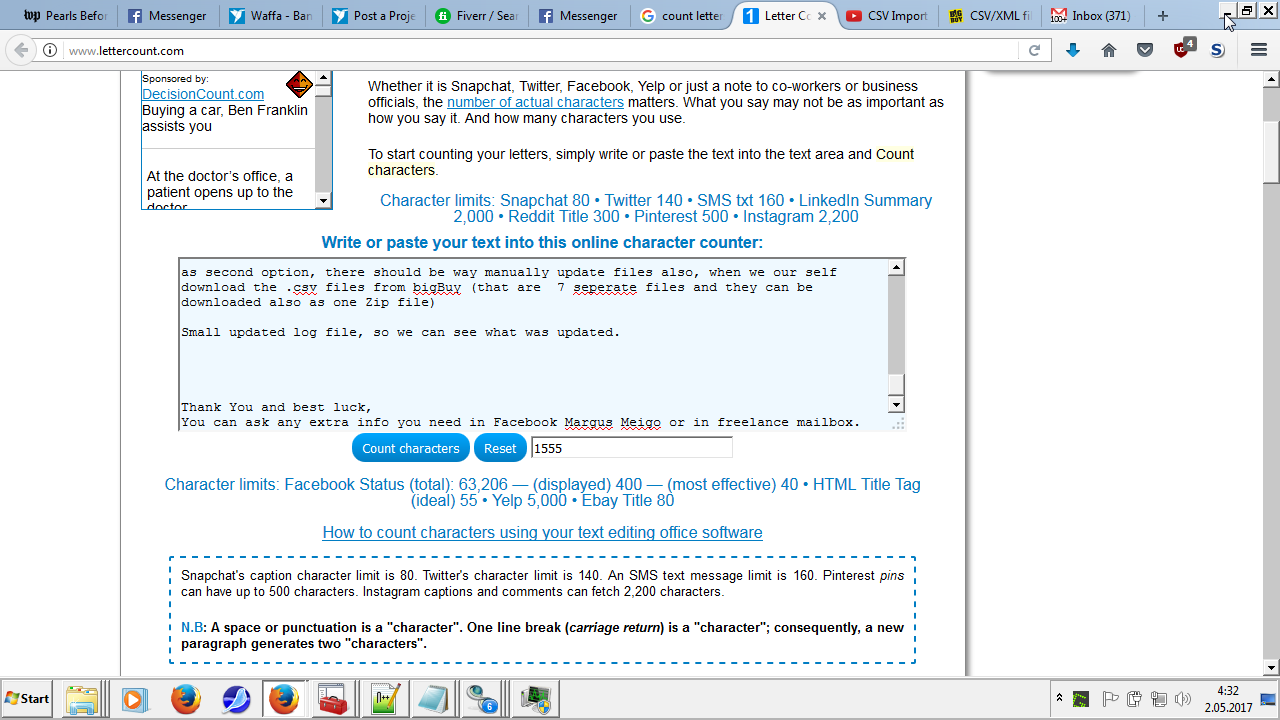This screenshot has width=1280, height=720.
Task: Click the page scrollbar up arrow
Action: click(x=1271, y=78)
